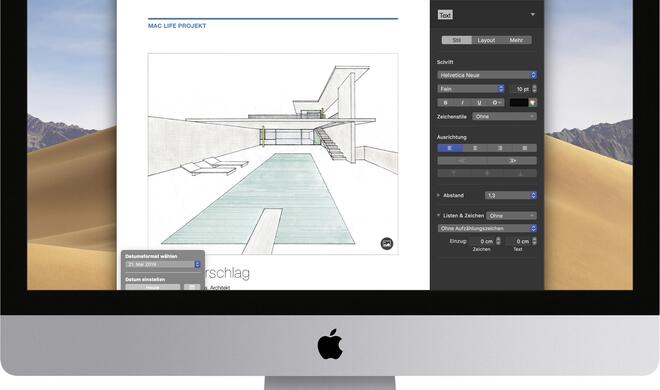Align text left
Viewport: 660px width, 390px height.
[450, 148]
